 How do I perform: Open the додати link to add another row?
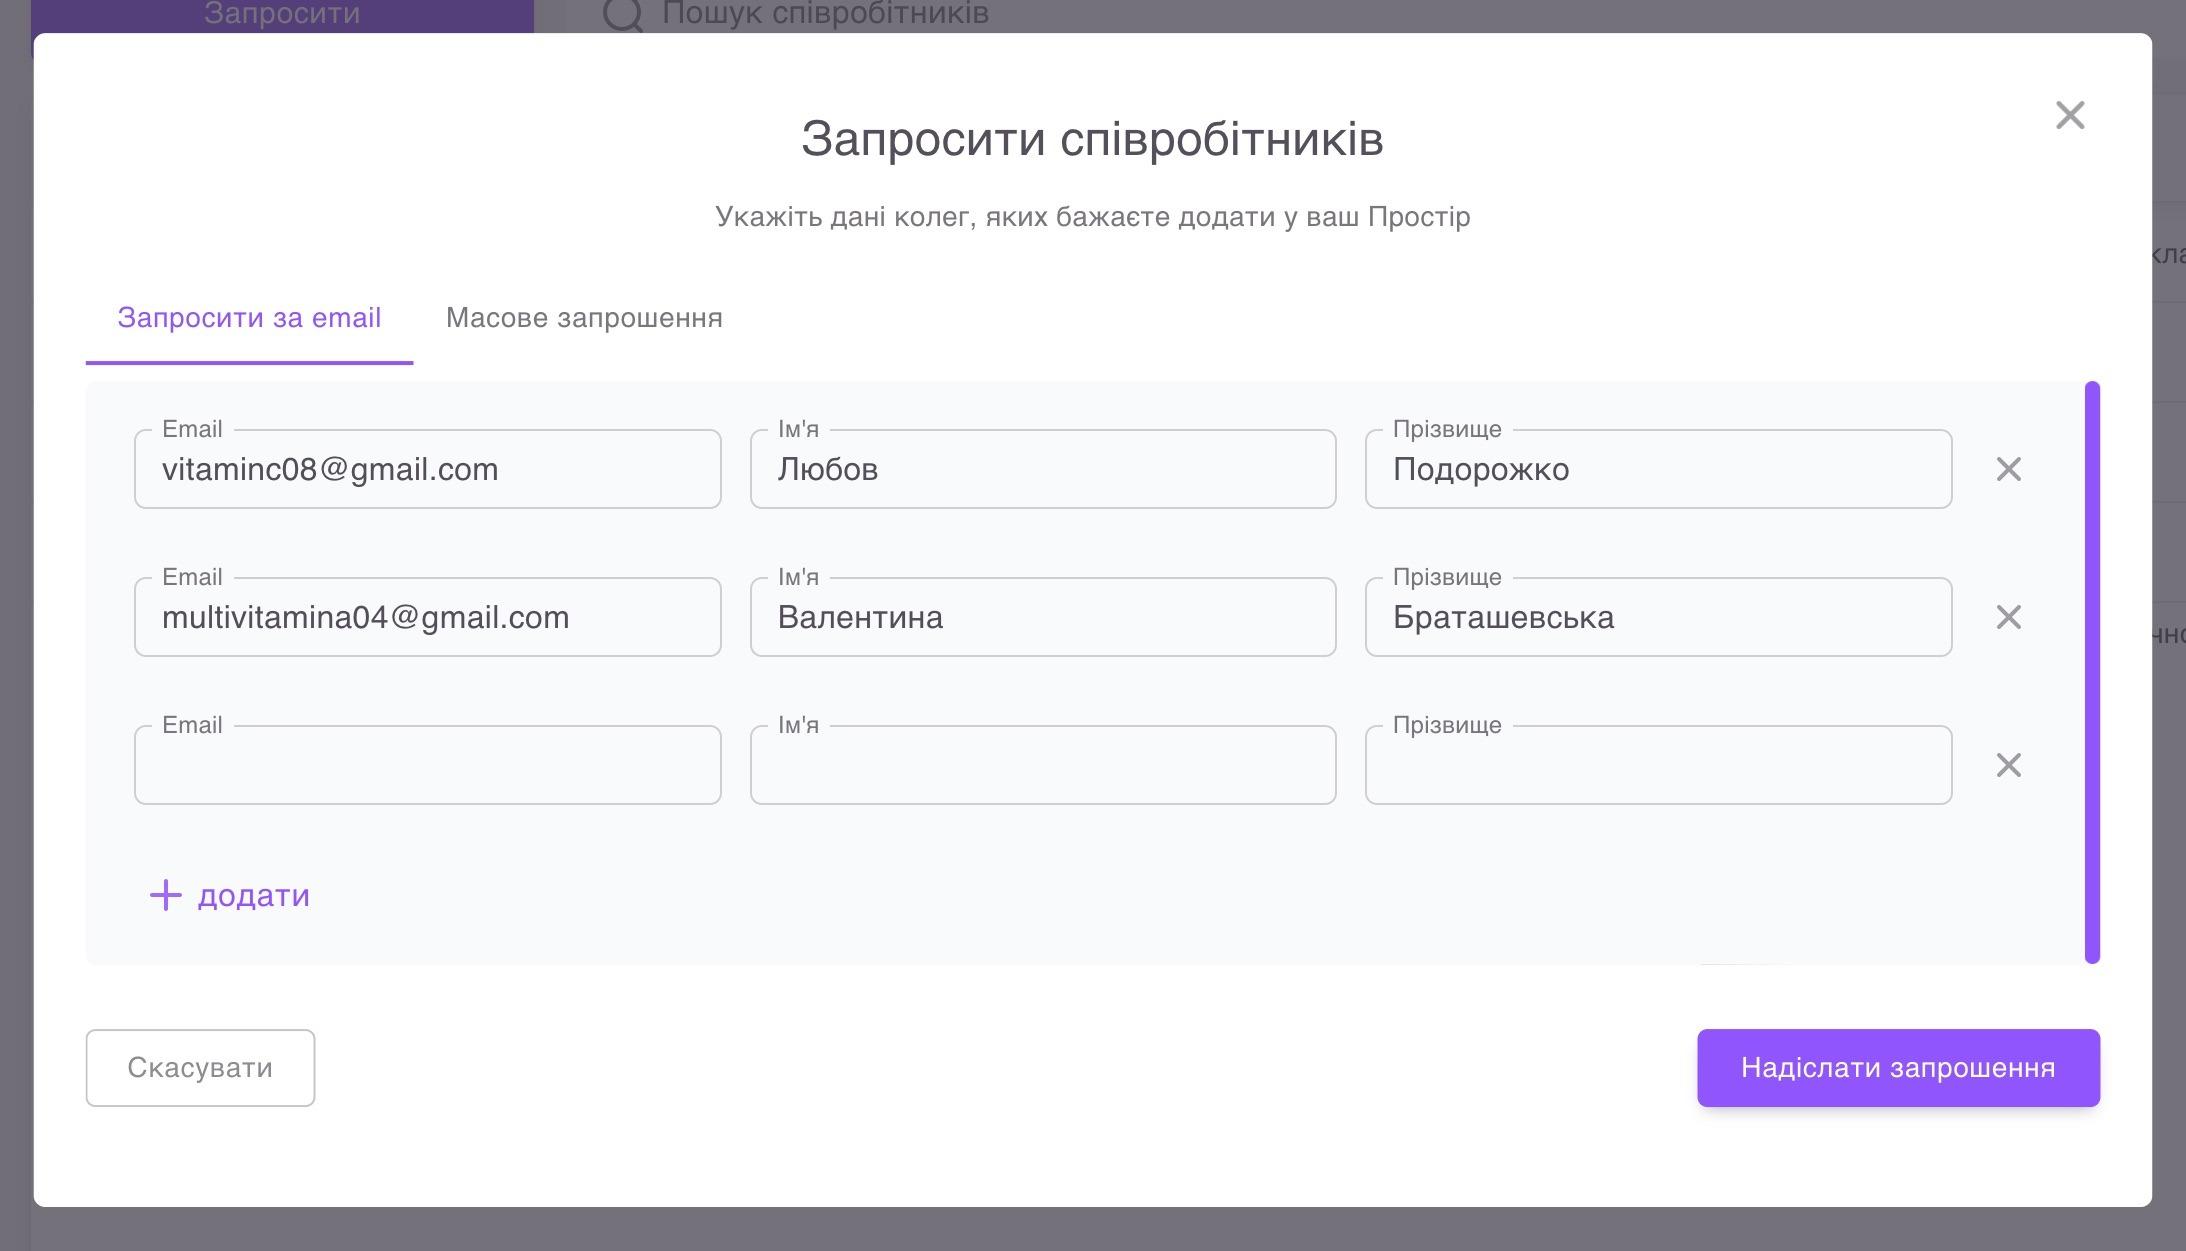pyautogui.click(x=252, y=895)
